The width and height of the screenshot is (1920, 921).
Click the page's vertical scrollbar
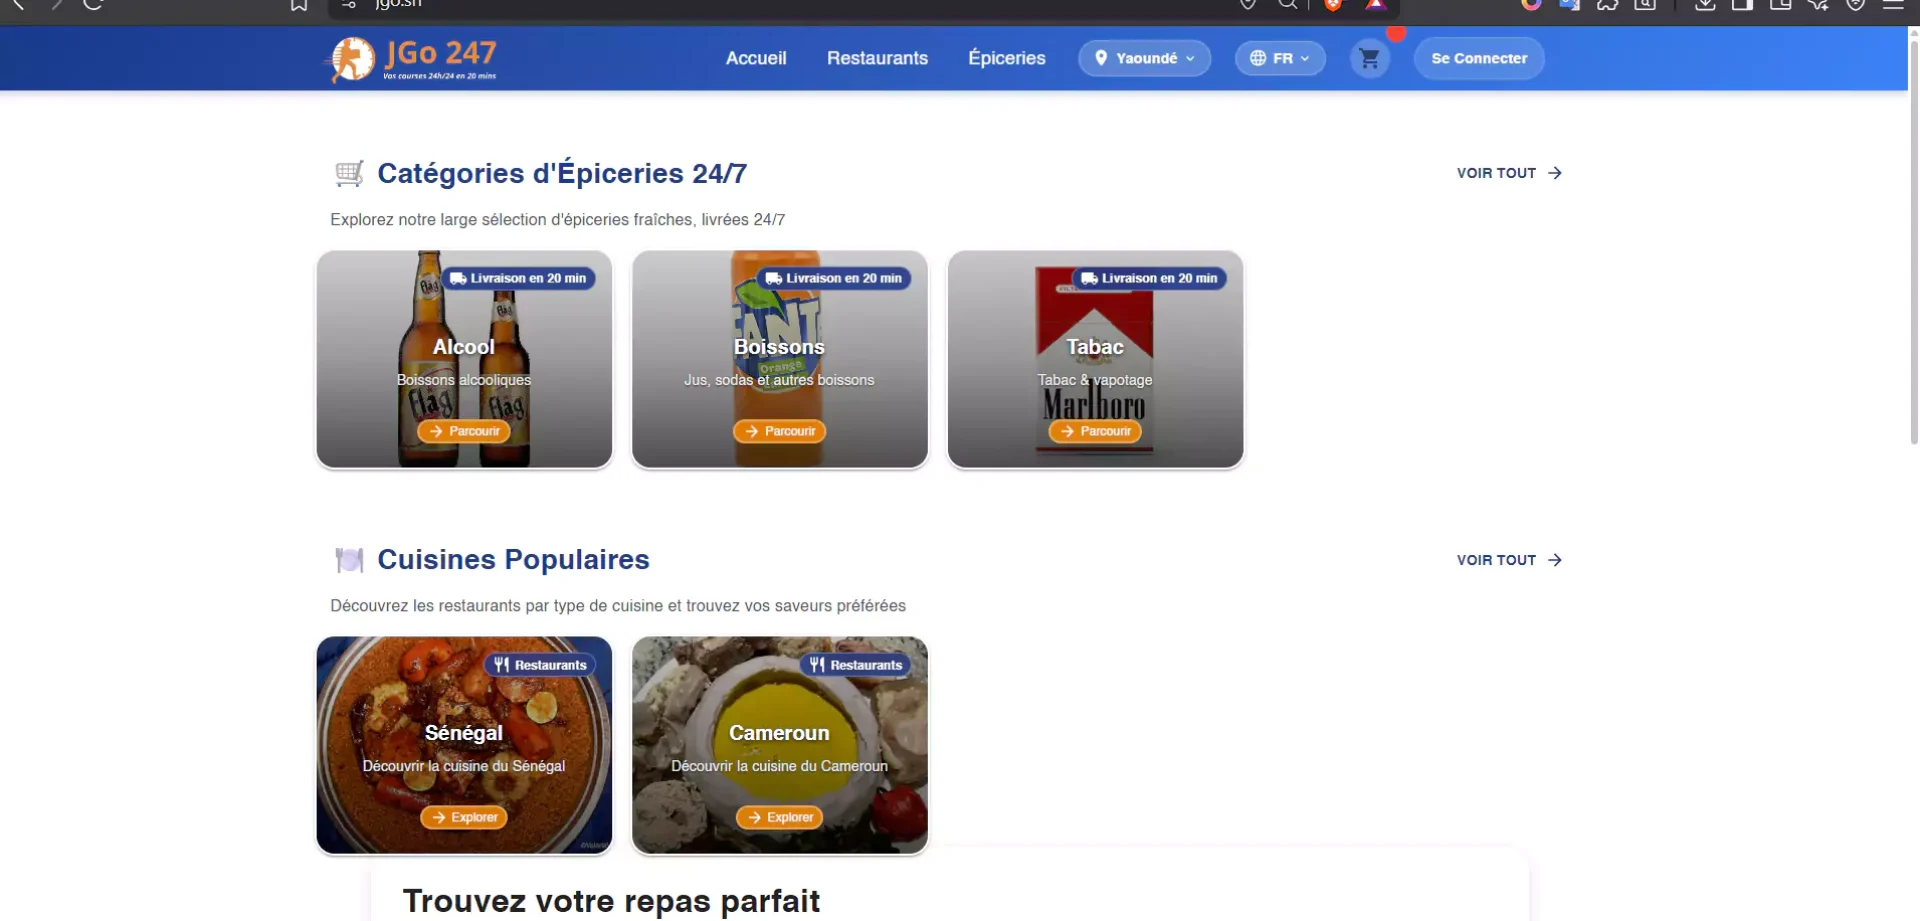1913,240
